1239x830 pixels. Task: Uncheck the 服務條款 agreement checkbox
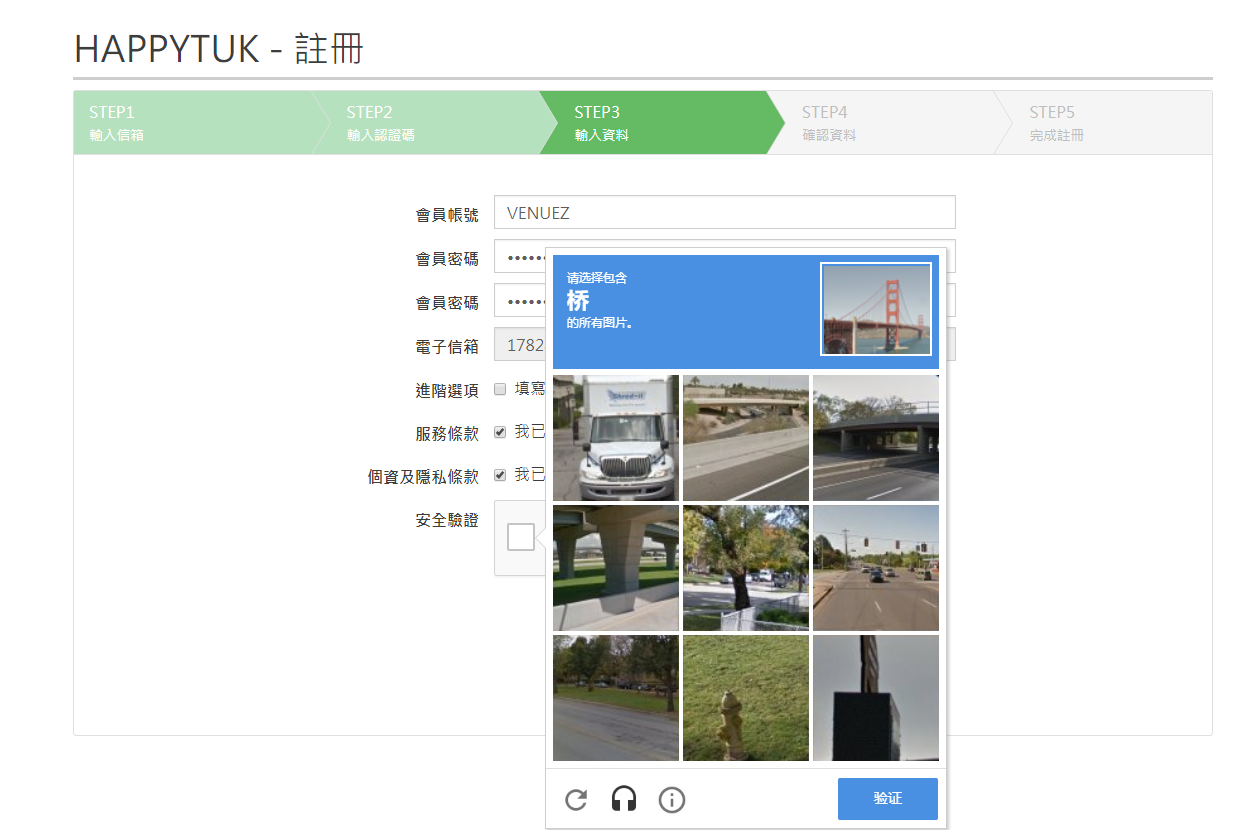[x=501, y=432]
